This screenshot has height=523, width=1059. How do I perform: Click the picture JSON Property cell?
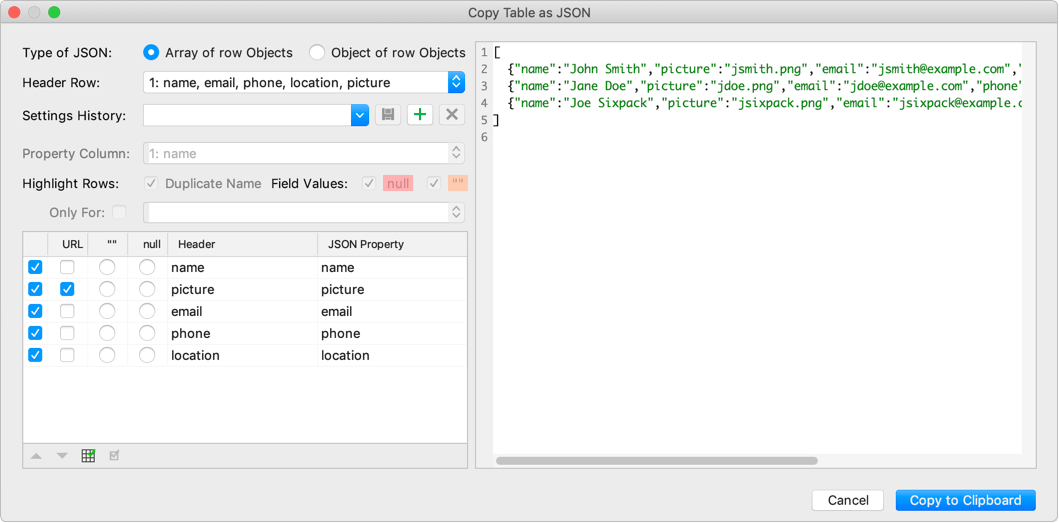pos(392,289)
